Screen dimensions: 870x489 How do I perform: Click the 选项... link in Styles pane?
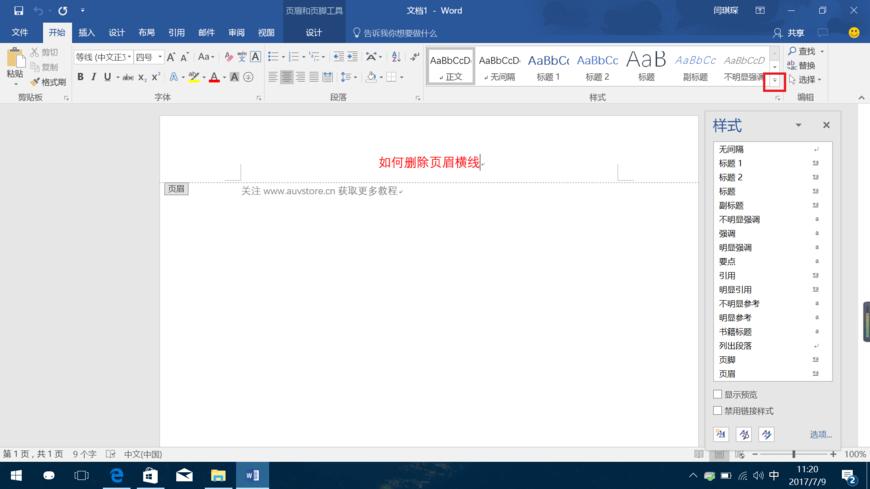(820, 435)
